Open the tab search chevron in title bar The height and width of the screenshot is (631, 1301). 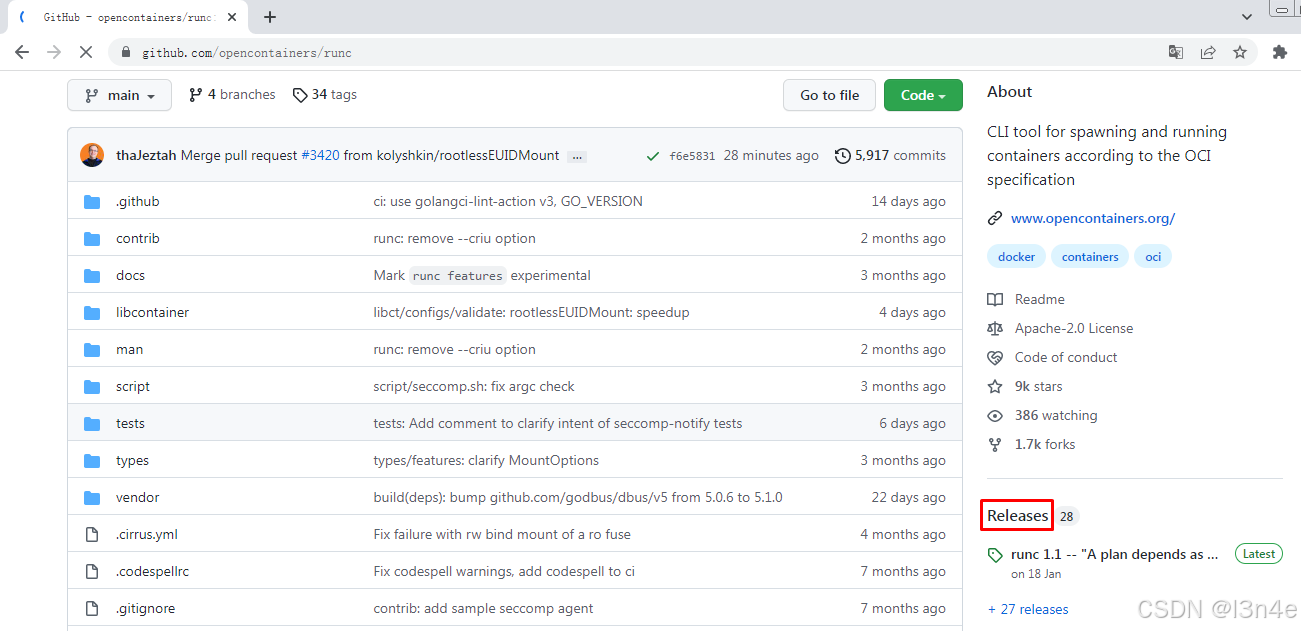[1247, 17]
